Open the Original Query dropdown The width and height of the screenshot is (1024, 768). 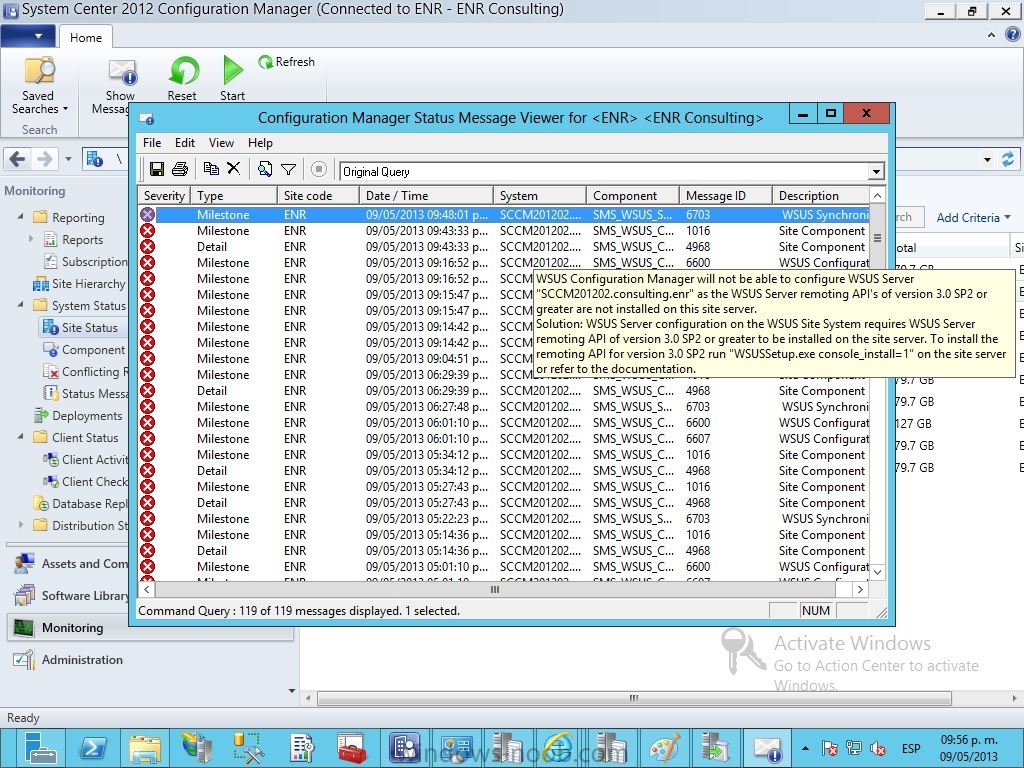point(876,172)
